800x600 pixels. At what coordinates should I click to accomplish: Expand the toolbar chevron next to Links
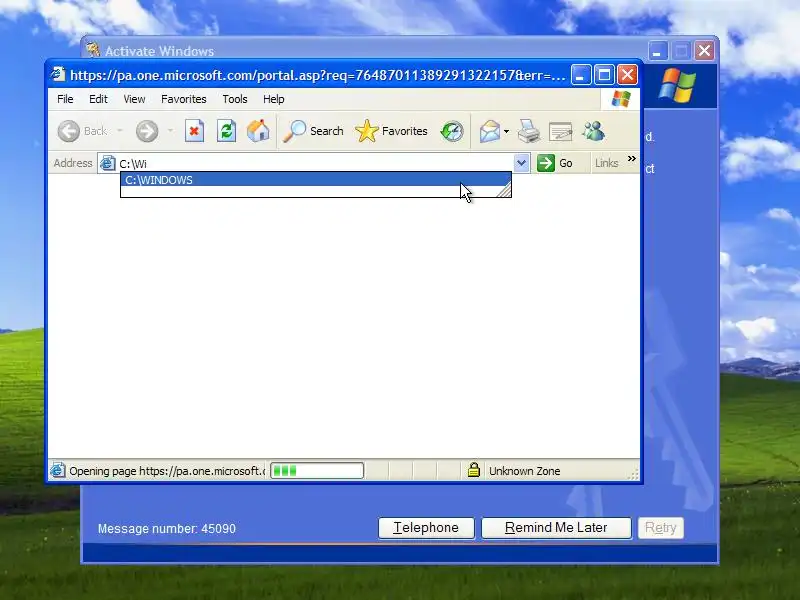pyautogui.click(x=632, y=159)
